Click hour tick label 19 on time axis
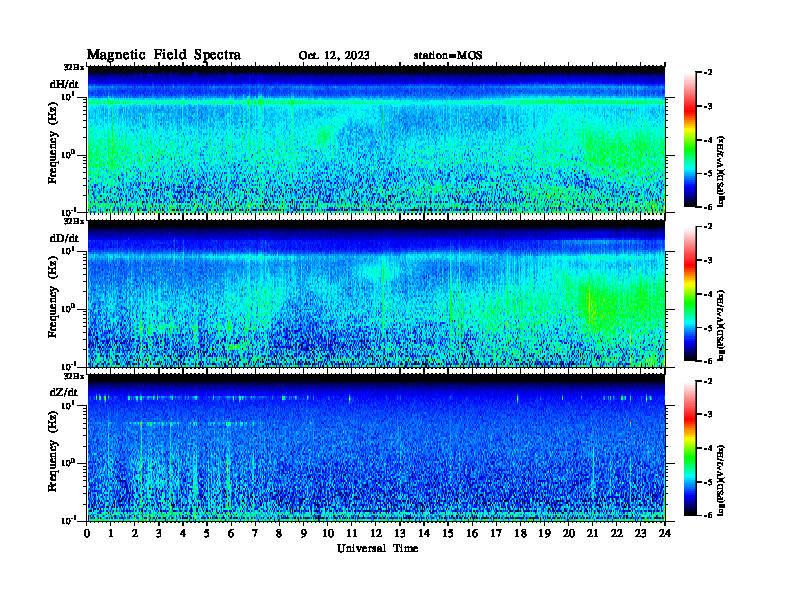This screenshot has height=612, width=792. 544,534
